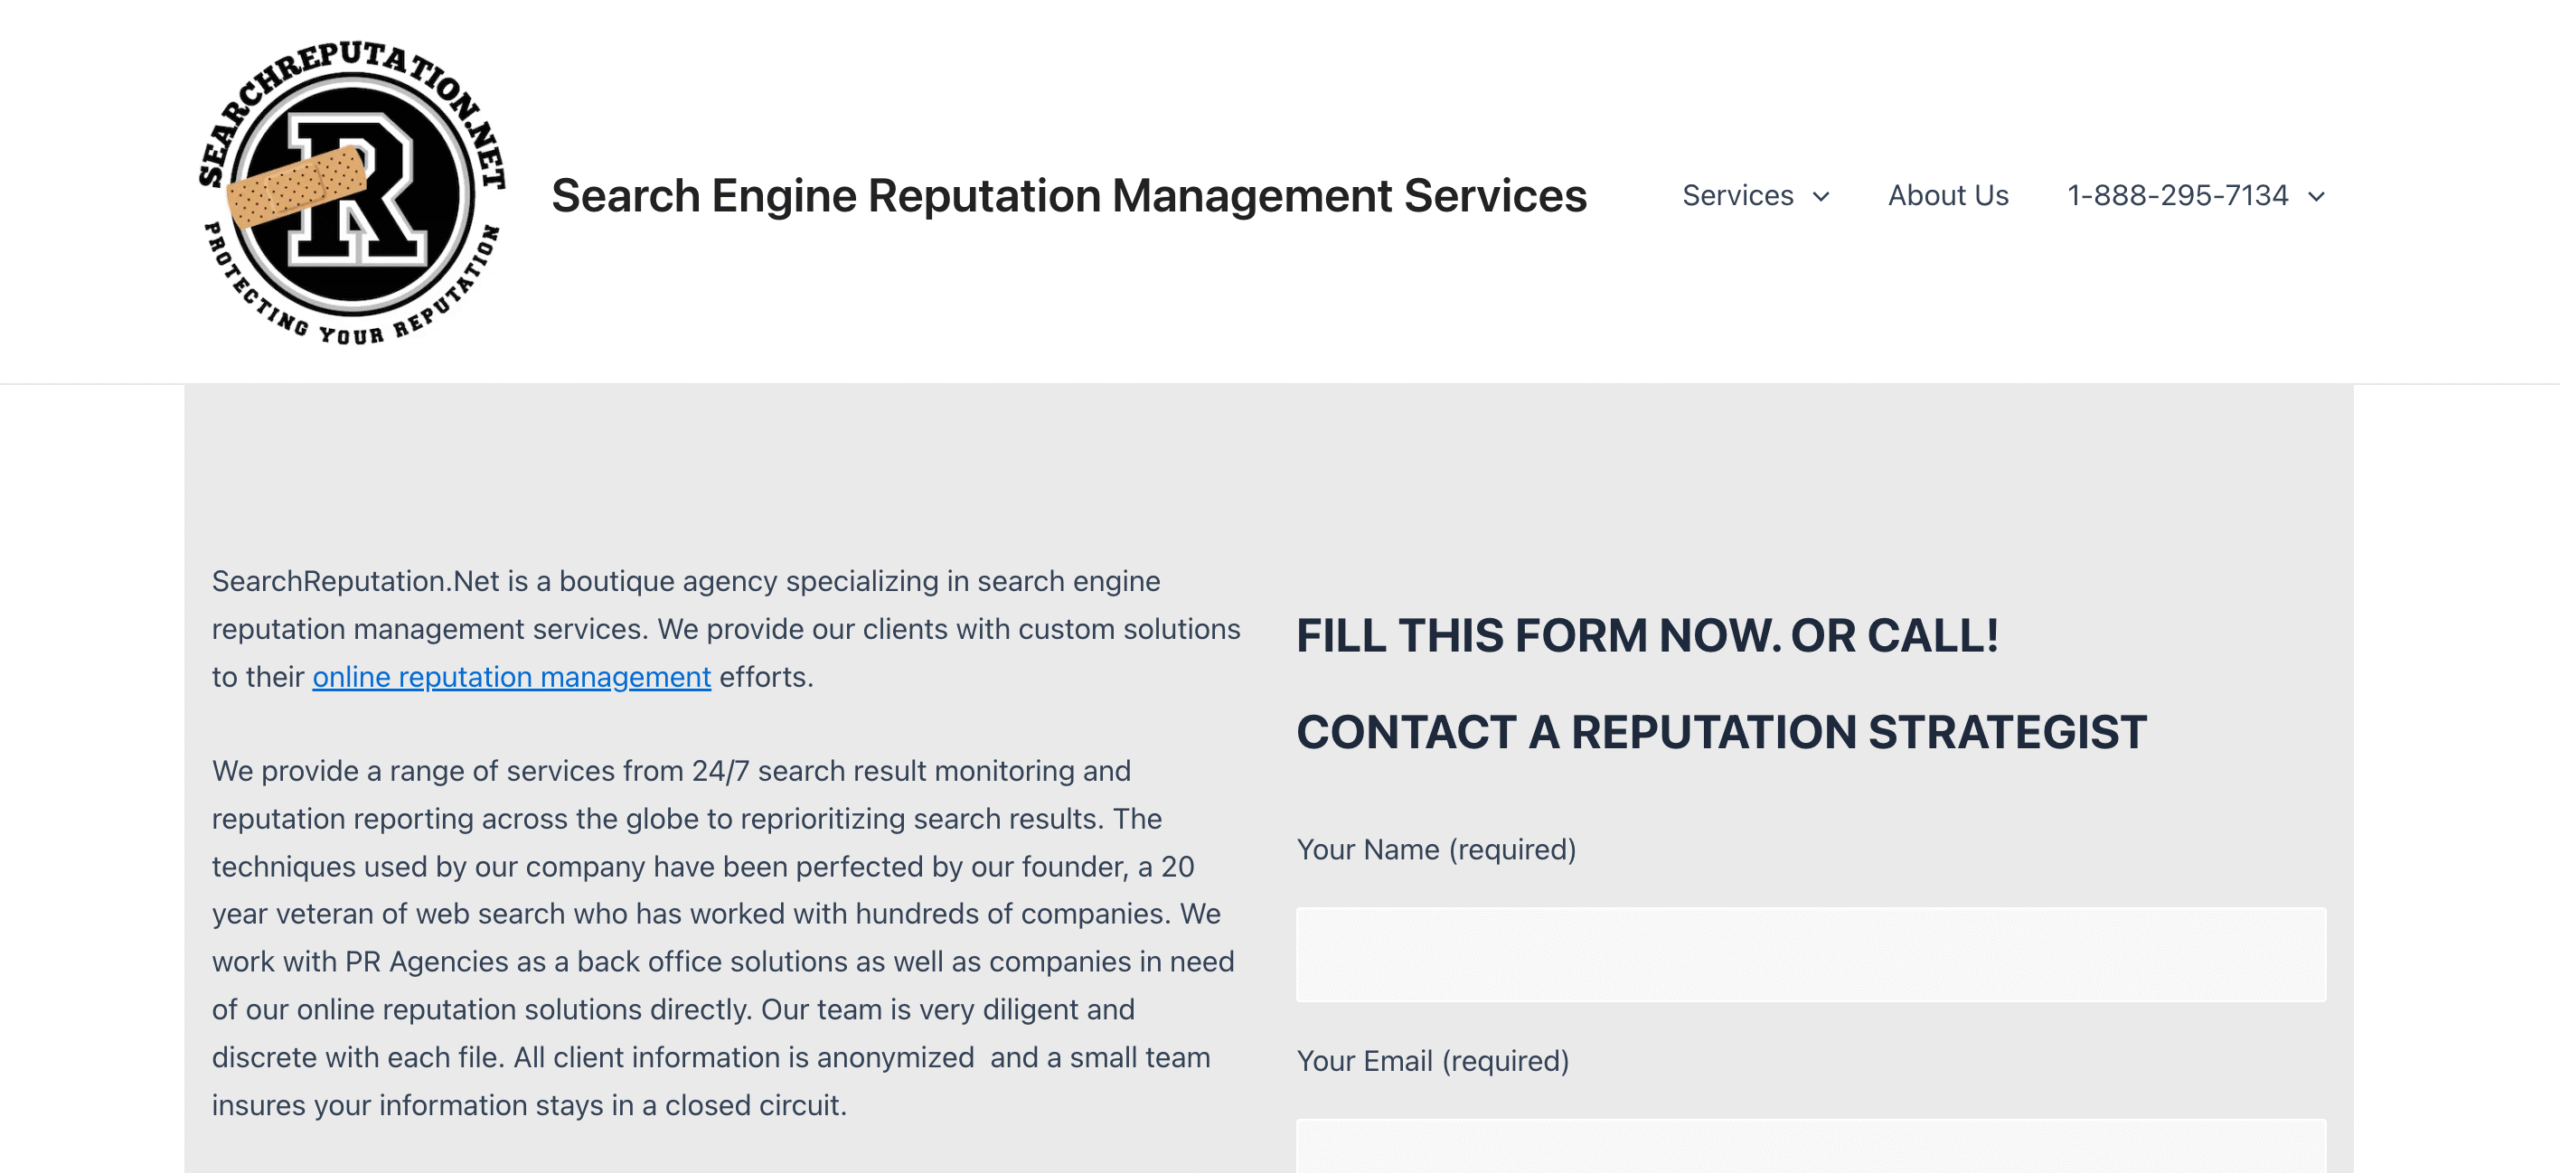Open the Services menu item
The width and height of the screenshot is (2560, 1173).
[x=1738, y=196]
